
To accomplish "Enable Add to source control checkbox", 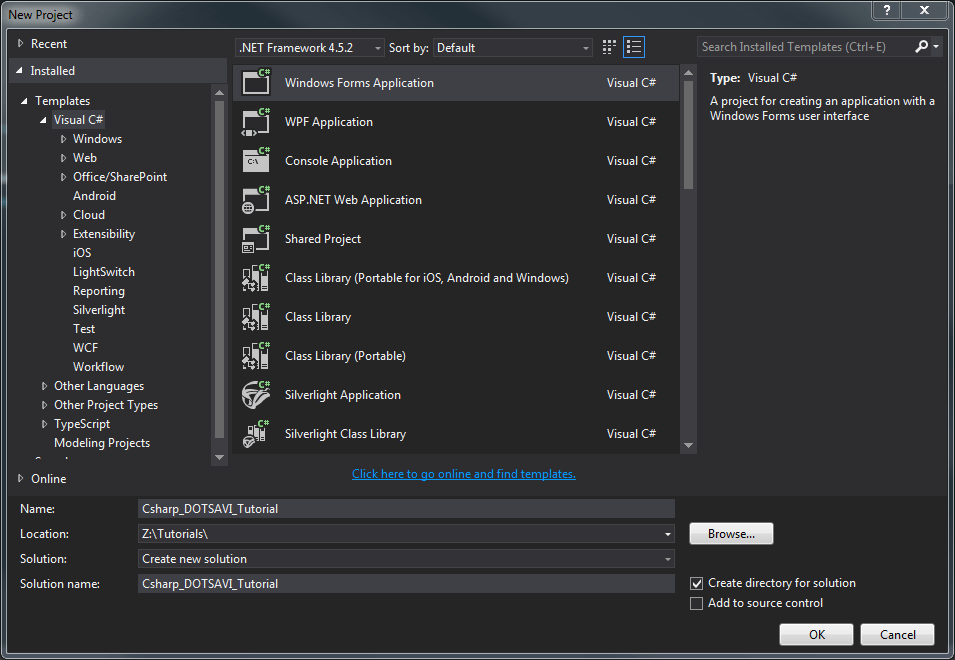I will [x=696, y=603].
